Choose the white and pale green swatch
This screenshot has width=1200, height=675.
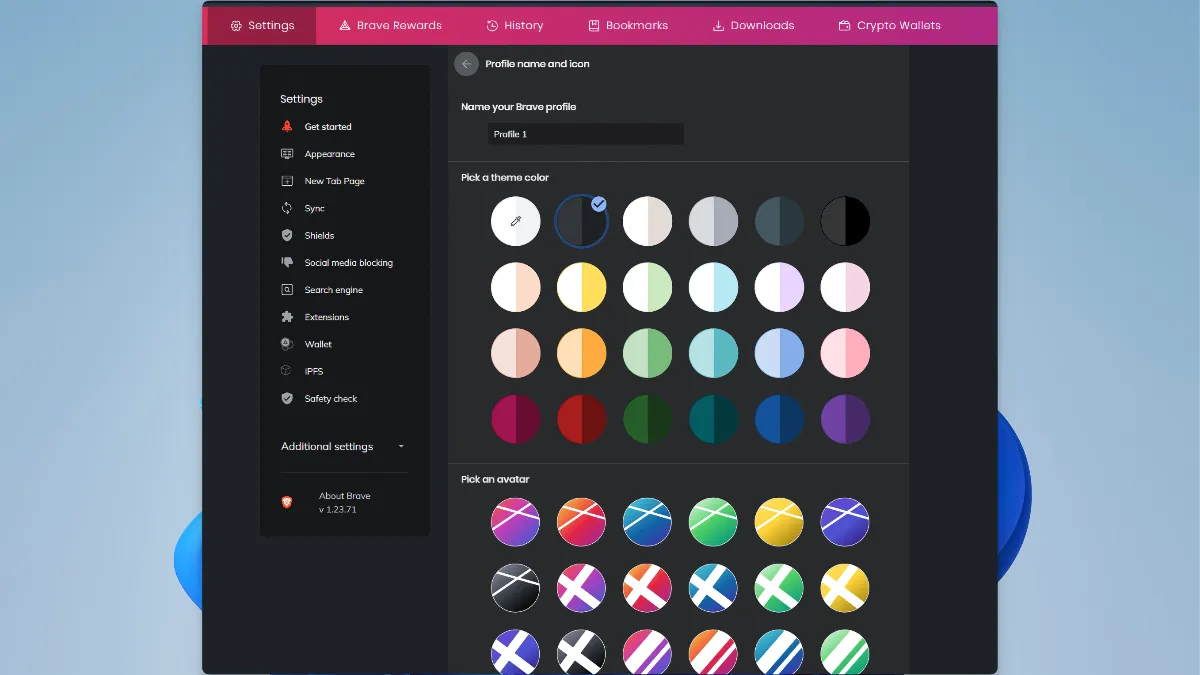click(648, 287)
